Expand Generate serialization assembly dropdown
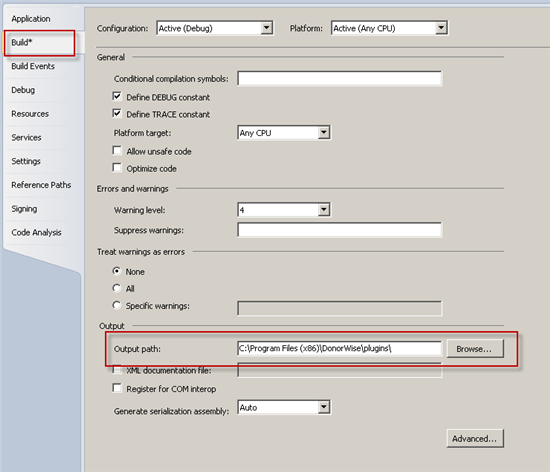 [284, 407]
